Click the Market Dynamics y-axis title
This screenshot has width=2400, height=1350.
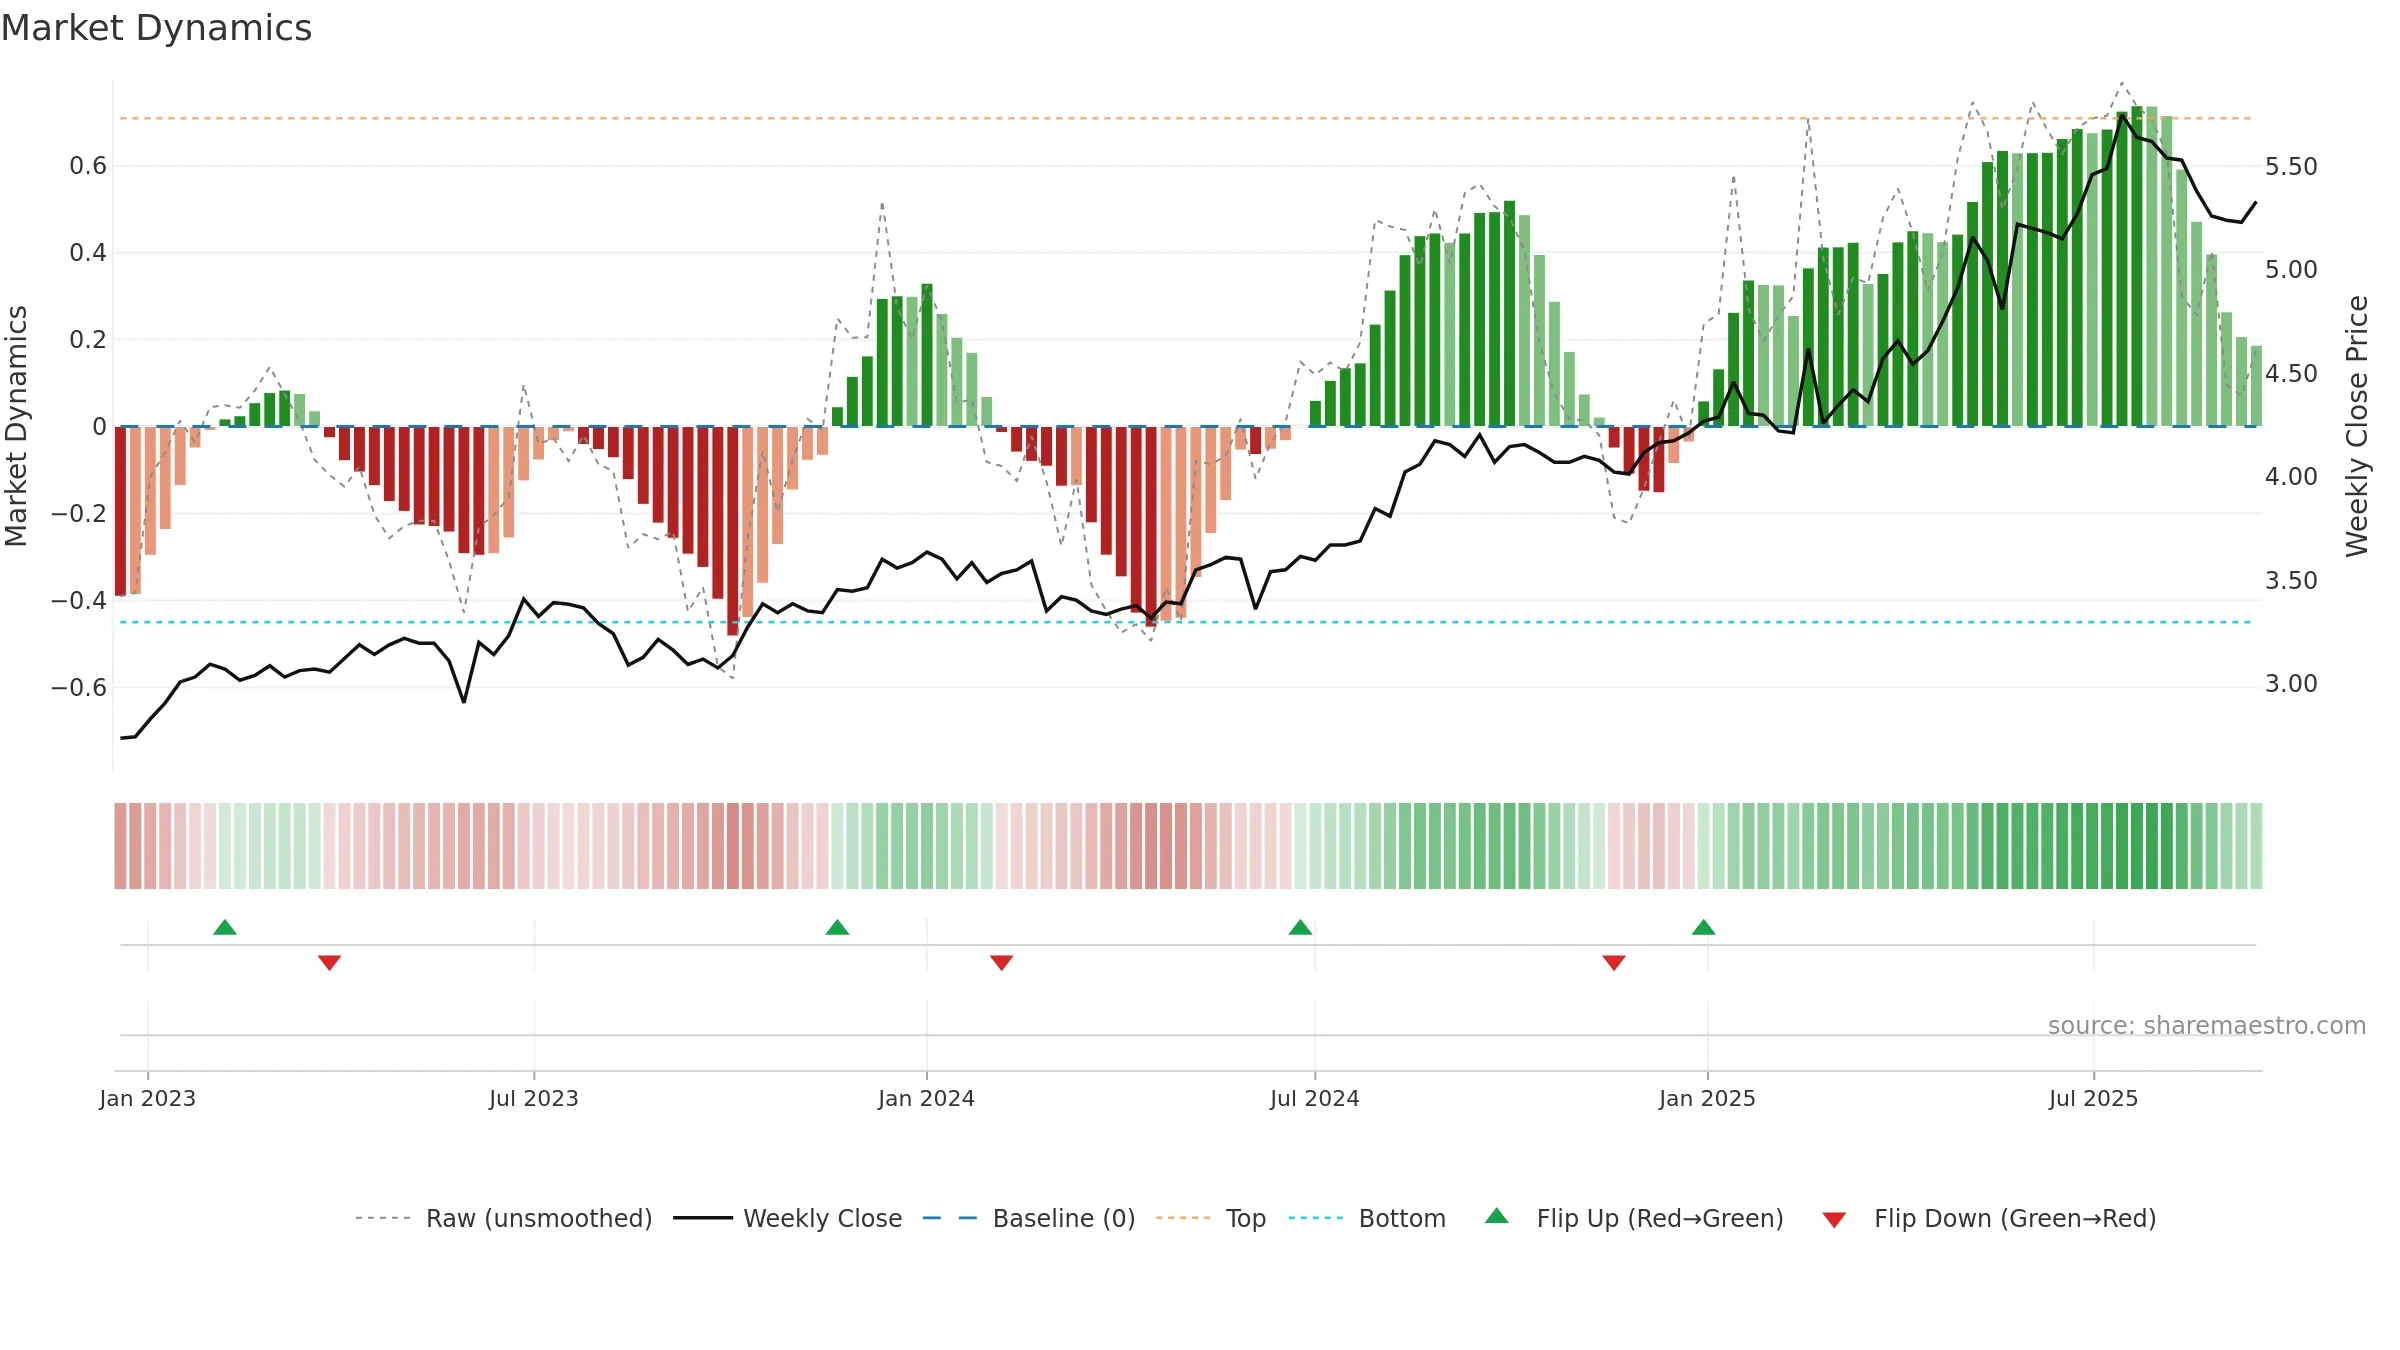(x=16, y=426)
